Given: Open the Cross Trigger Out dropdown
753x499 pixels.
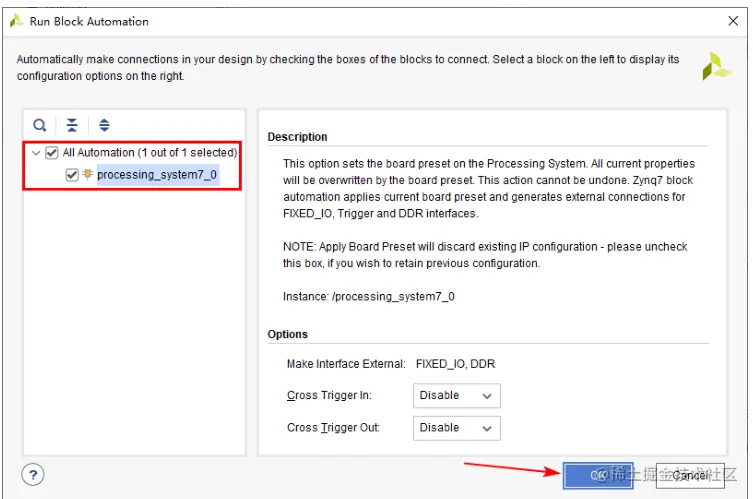Looking at the screenshot, I should coord(457,428).
